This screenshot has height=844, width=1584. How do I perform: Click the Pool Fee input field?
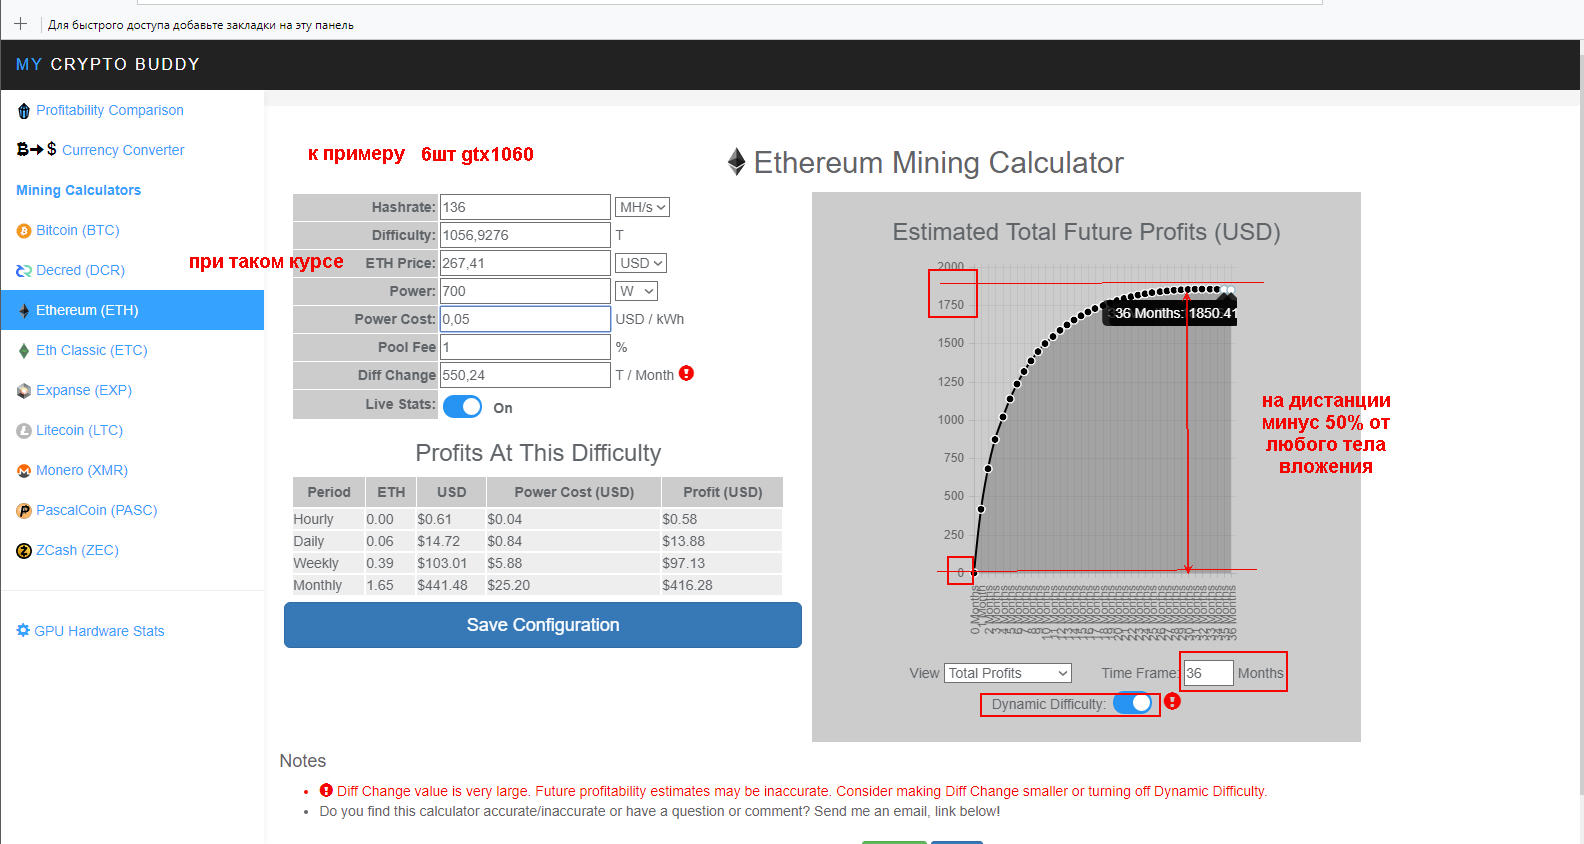(525, 347)
